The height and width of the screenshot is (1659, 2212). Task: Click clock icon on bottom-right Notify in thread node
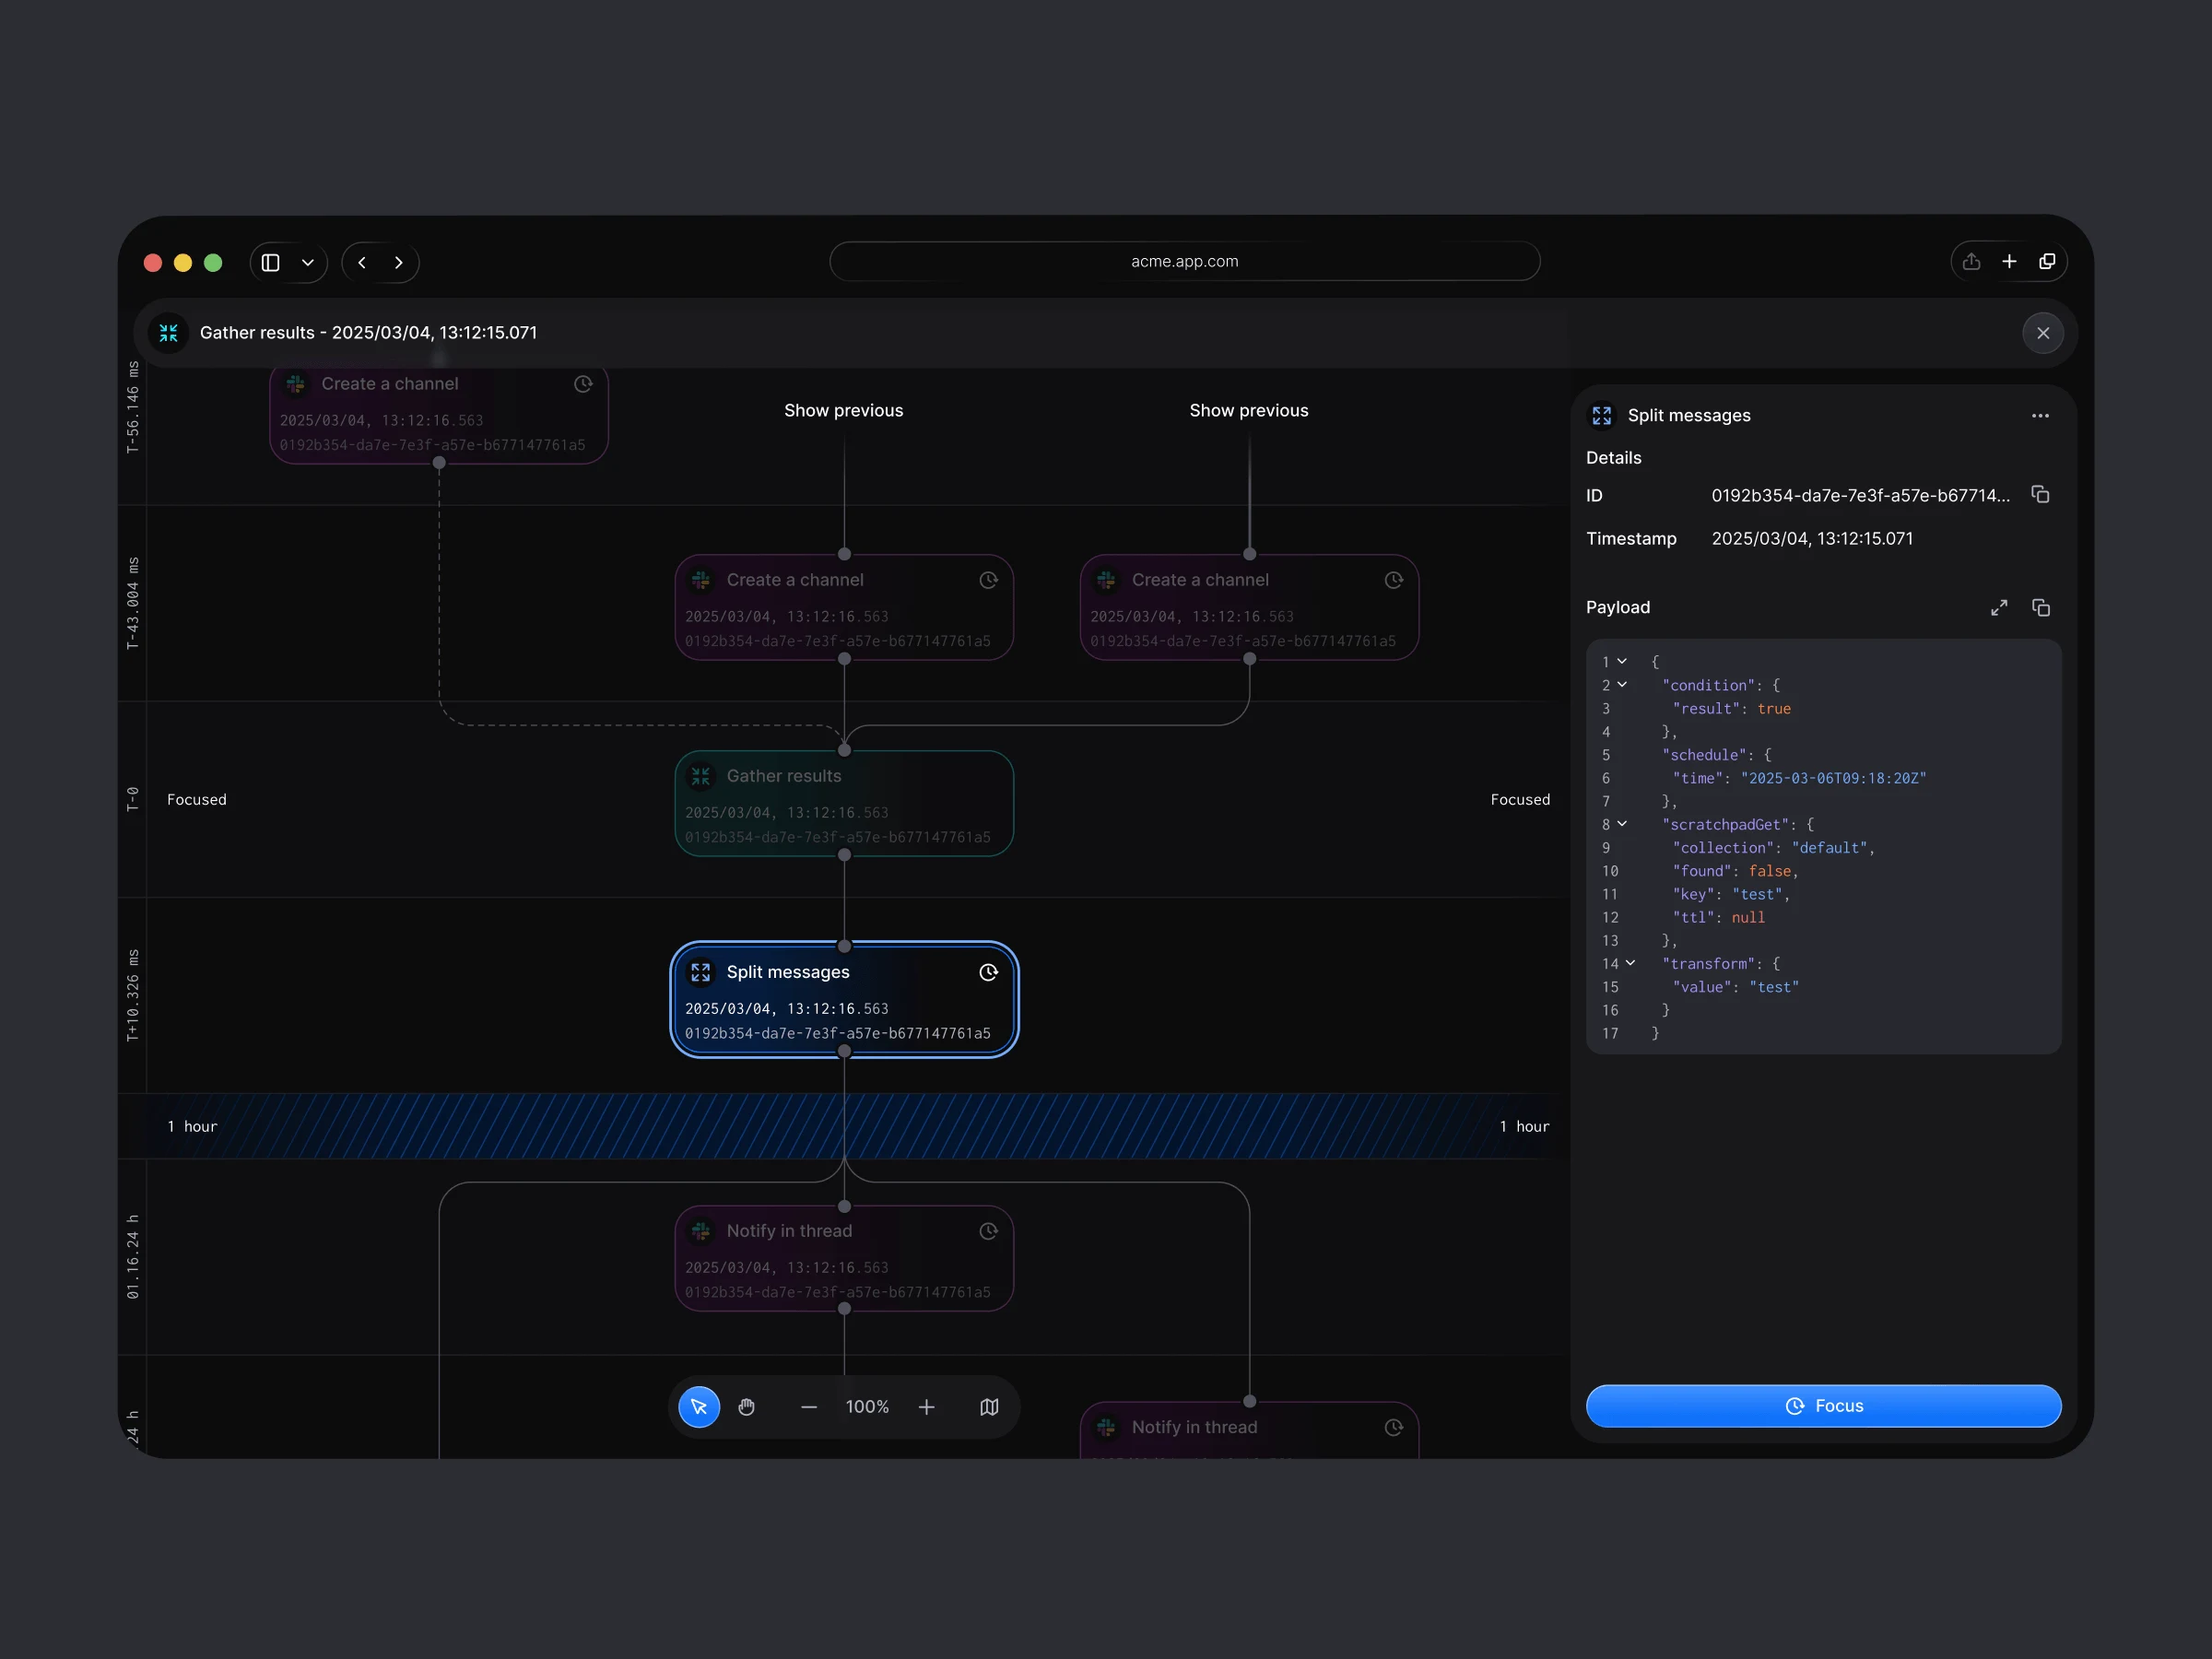[1393, 1427]
